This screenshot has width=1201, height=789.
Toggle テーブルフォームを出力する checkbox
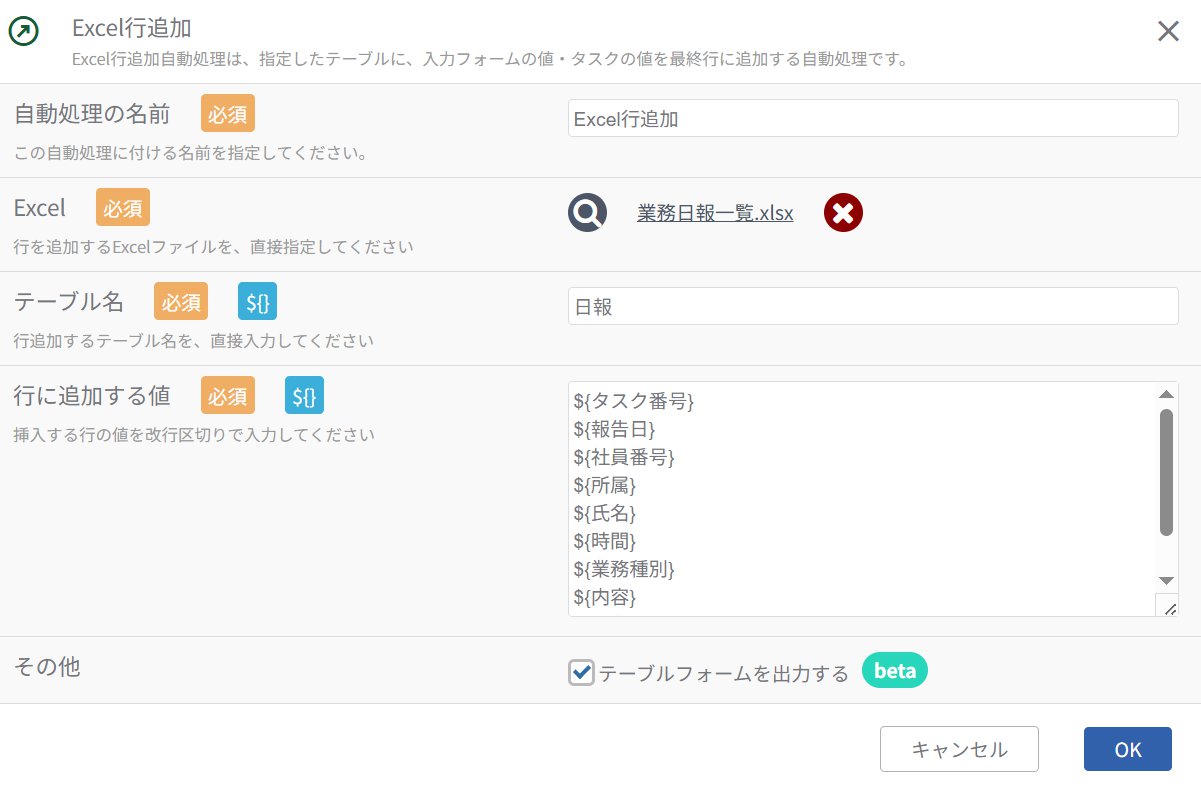[581, 672]
